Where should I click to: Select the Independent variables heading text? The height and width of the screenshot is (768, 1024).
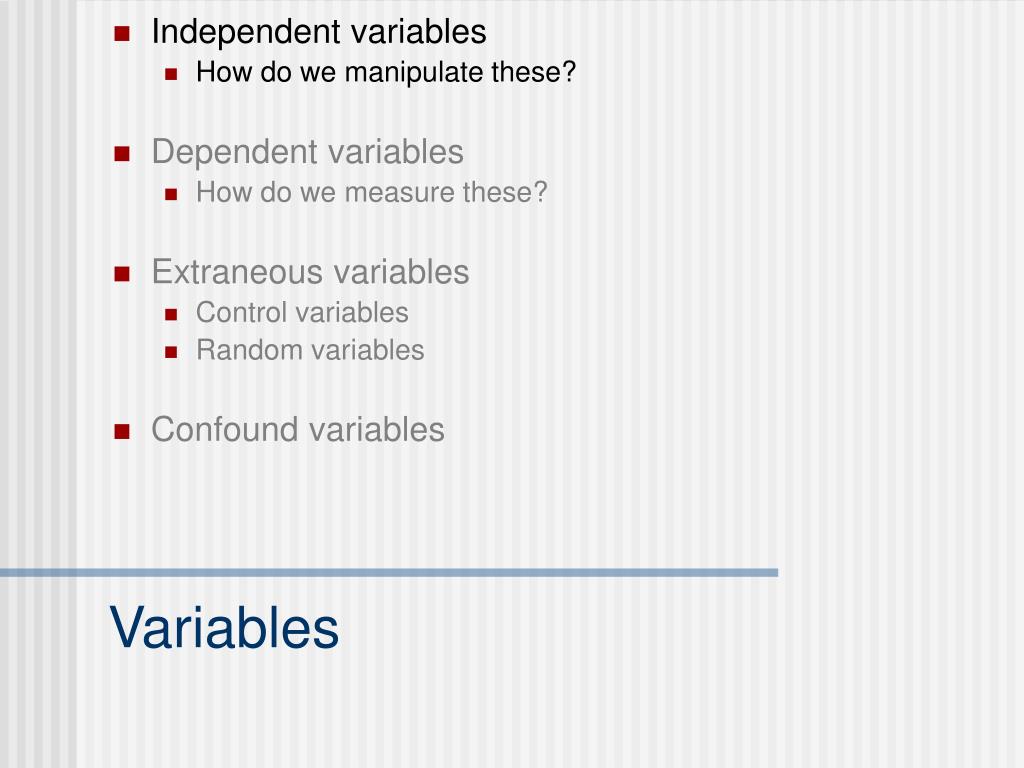pos(319,32)
